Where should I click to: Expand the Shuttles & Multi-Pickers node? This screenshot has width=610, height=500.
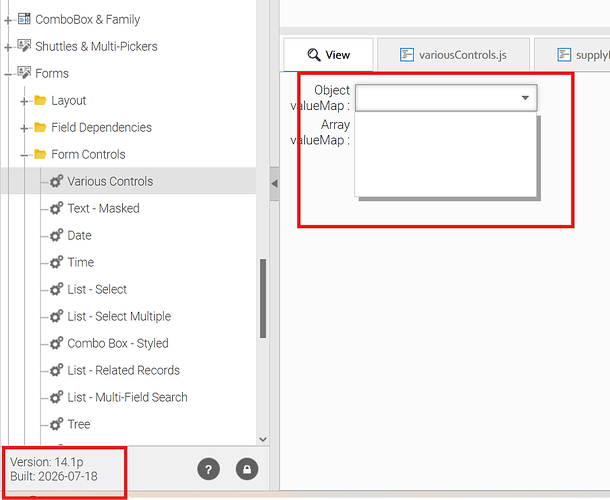pos(8,47)
